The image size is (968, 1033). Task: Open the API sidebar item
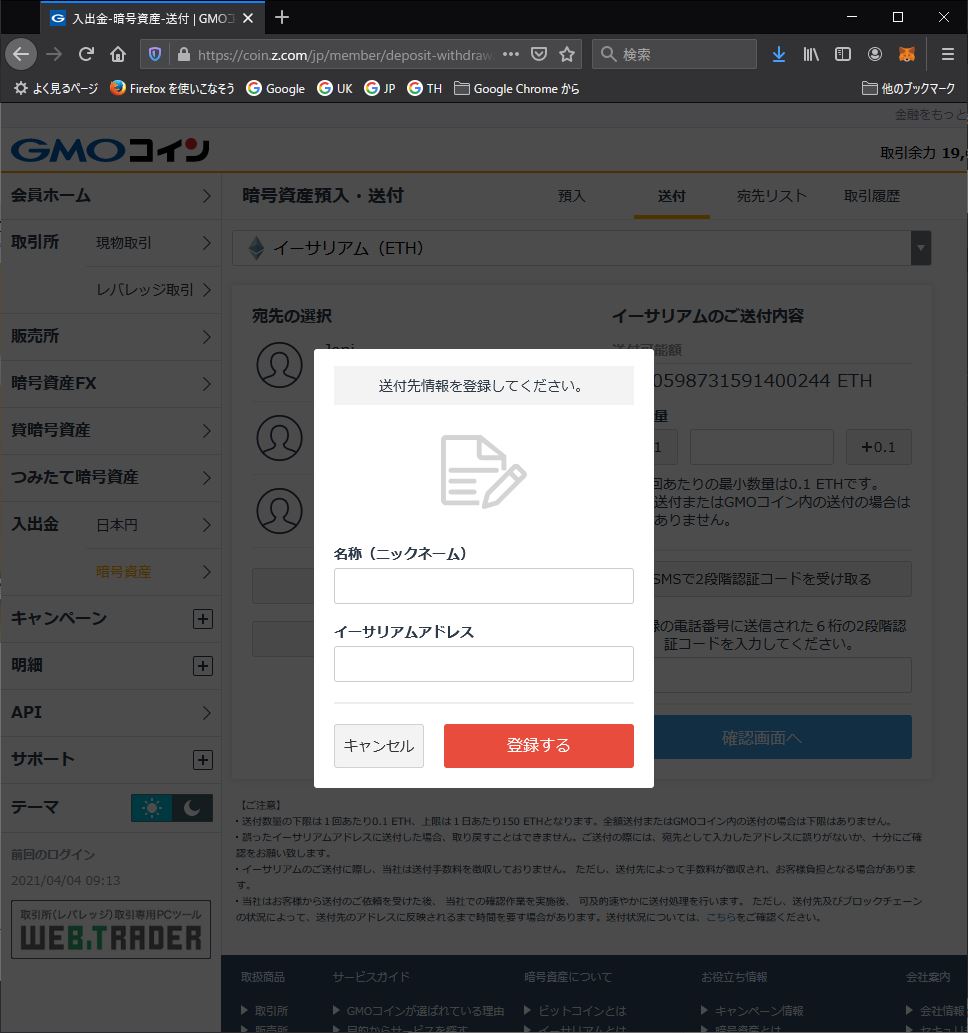(x=111, y=713)
